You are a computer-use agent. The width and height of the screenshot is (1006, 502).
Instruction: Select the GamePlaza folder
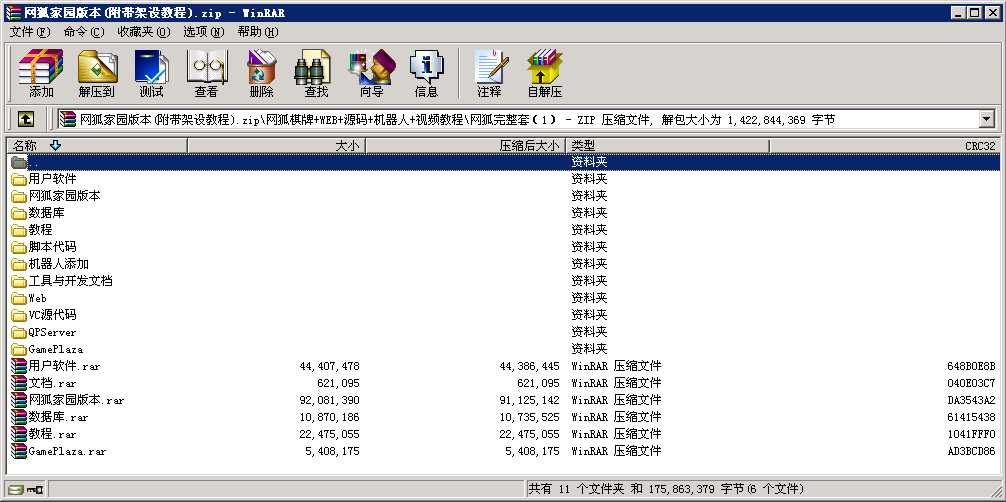(x=56, y=349)
